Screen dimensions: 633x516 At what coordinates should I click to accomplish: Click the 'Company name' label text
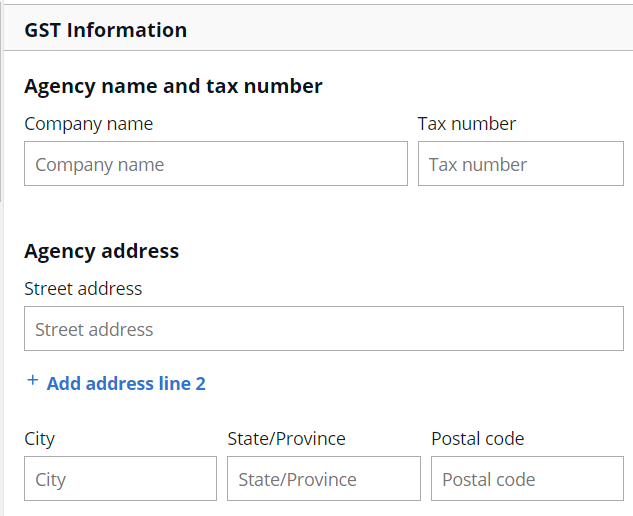(x=88, y=124)
